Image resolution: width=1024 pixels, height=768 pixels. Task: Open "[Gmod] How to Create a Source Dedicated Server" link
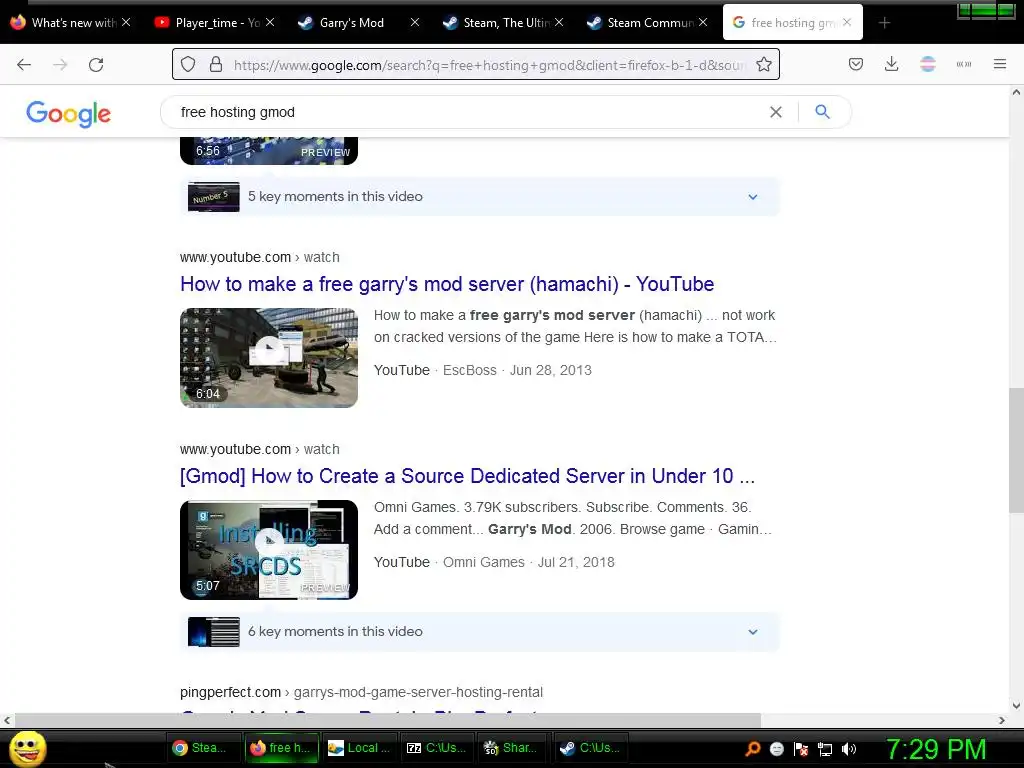click(467, 476)
